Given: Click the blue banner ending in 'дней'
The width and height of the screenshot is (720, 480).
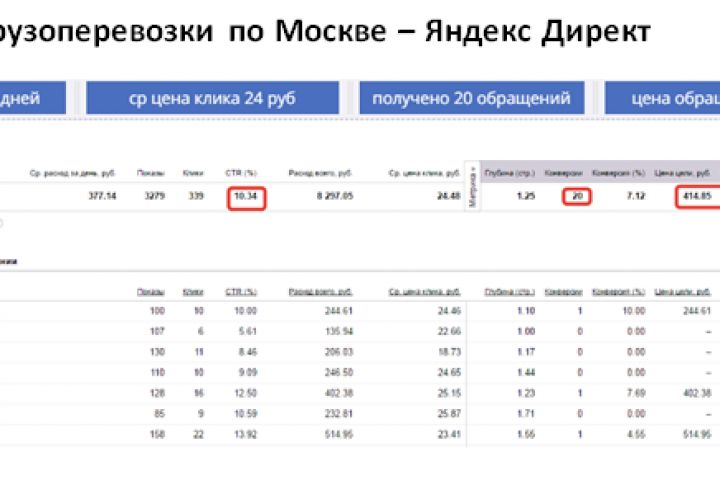Looking at the screenshot, I should (33, 98).
